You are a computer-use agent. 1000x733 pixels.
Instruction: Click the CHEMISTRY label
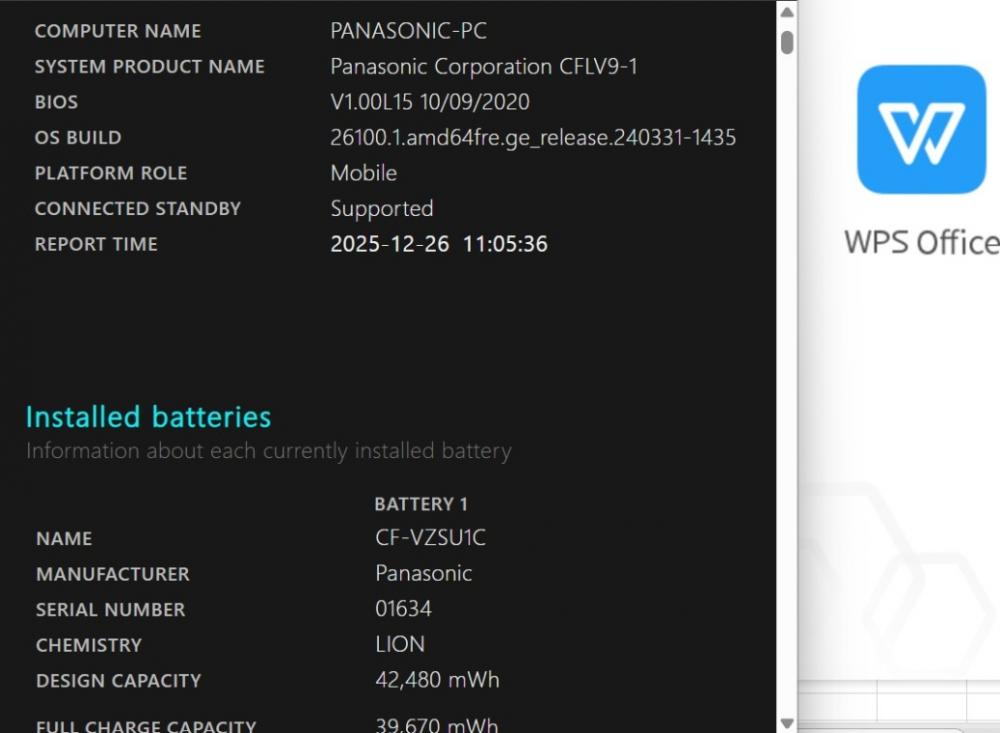coord(89,645)
